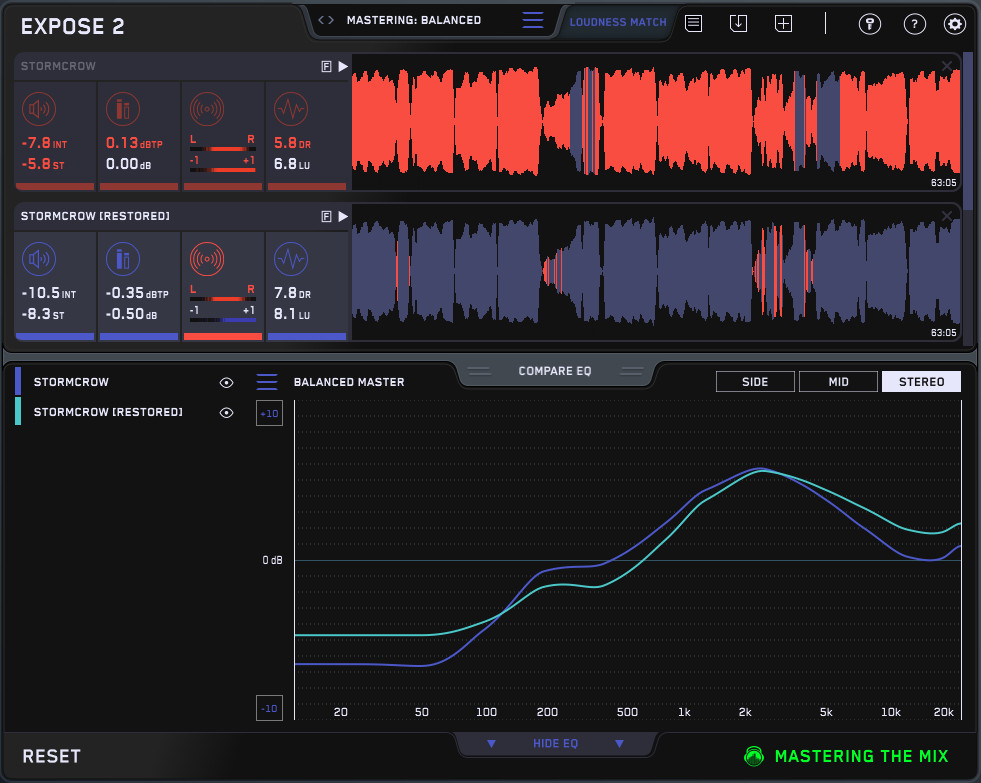Click the export/download icon in top toolbar

click(738, 24)
